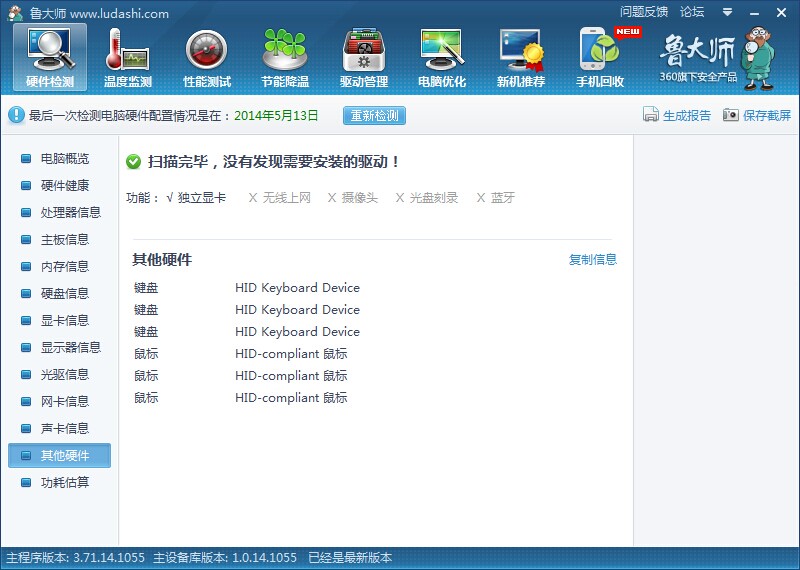Open 手机回收 phone recycling icon
This screenshot has width=800, height=570.
[x=600, y=57]
